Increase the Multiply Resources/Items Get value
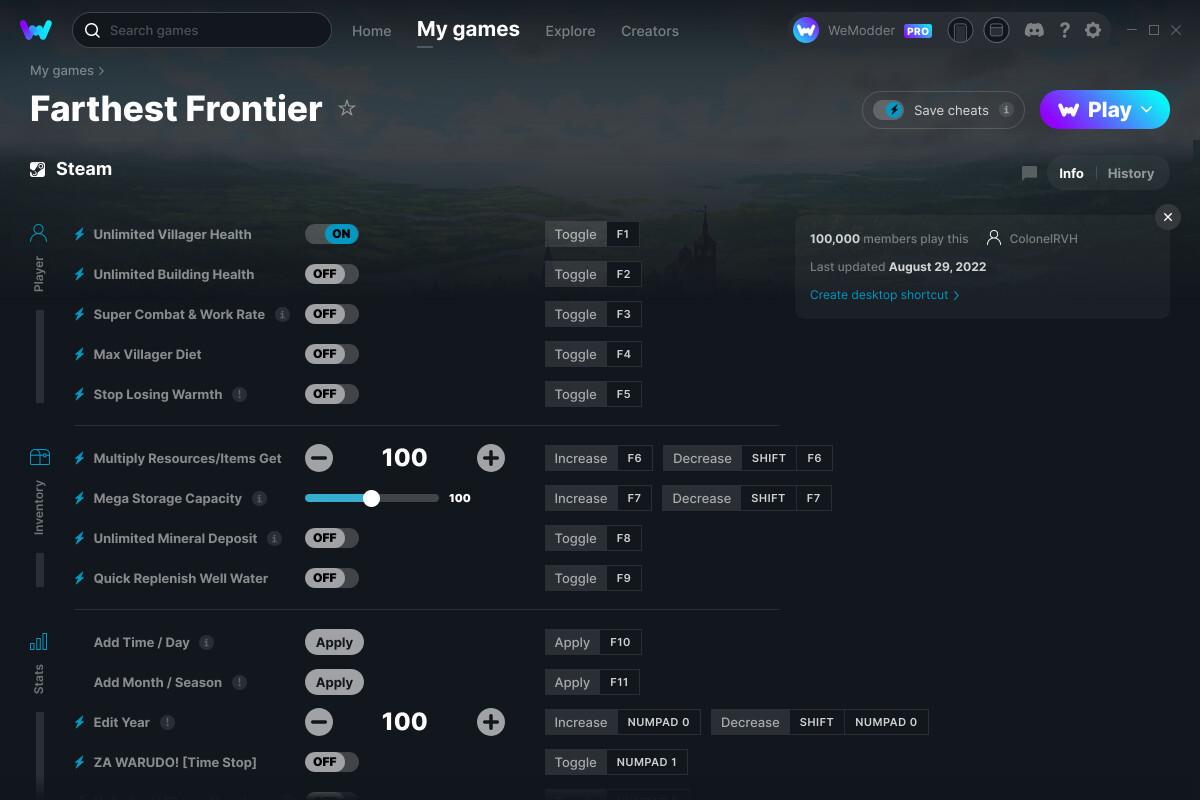 coord(490,458)
